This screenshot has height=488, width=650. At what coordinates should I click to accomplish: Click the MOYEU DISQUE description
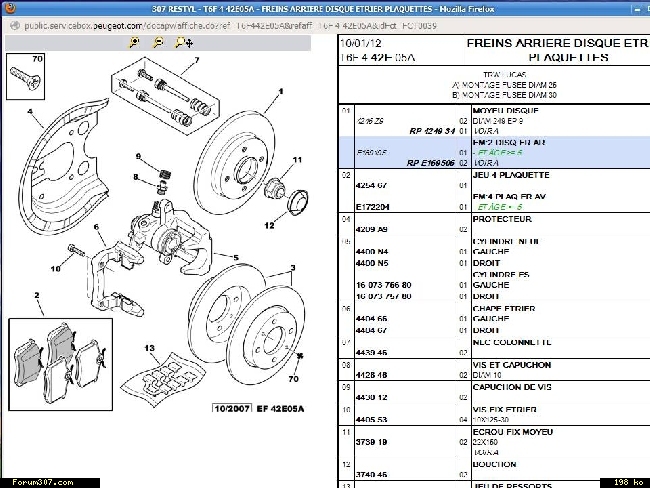[505, 111]
